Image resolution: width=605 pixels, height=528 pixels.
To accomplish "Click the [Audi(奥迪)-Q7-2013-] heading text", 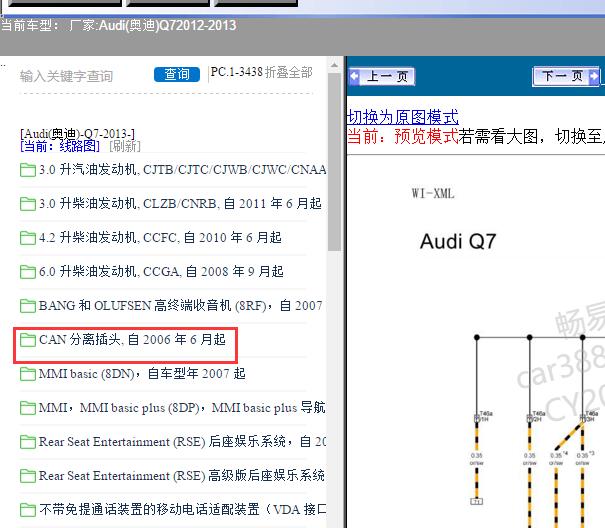I will coord(78,134).
